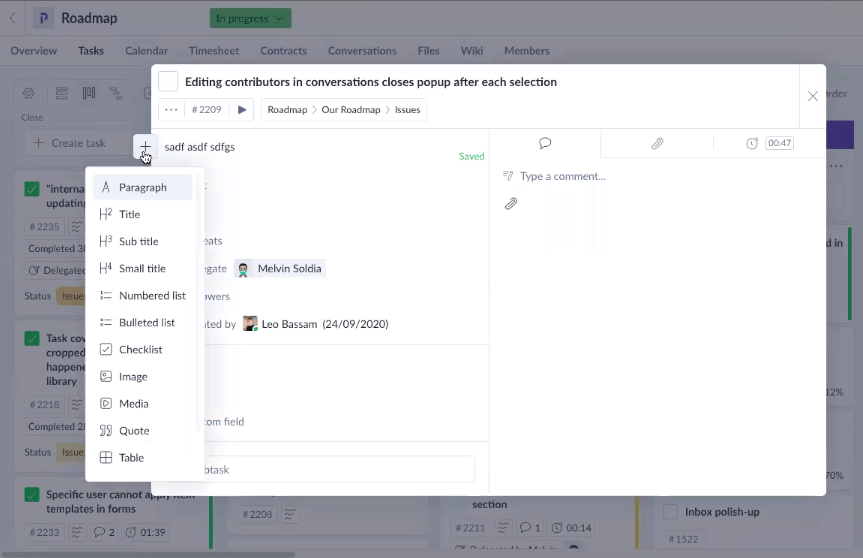Click description icon on task #2218
863x558 pixels.
[x=77, y=404]
